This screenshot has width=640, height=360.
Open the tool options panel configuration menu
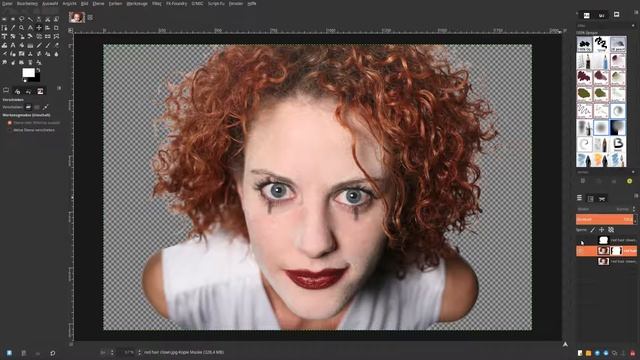[59, 88]
